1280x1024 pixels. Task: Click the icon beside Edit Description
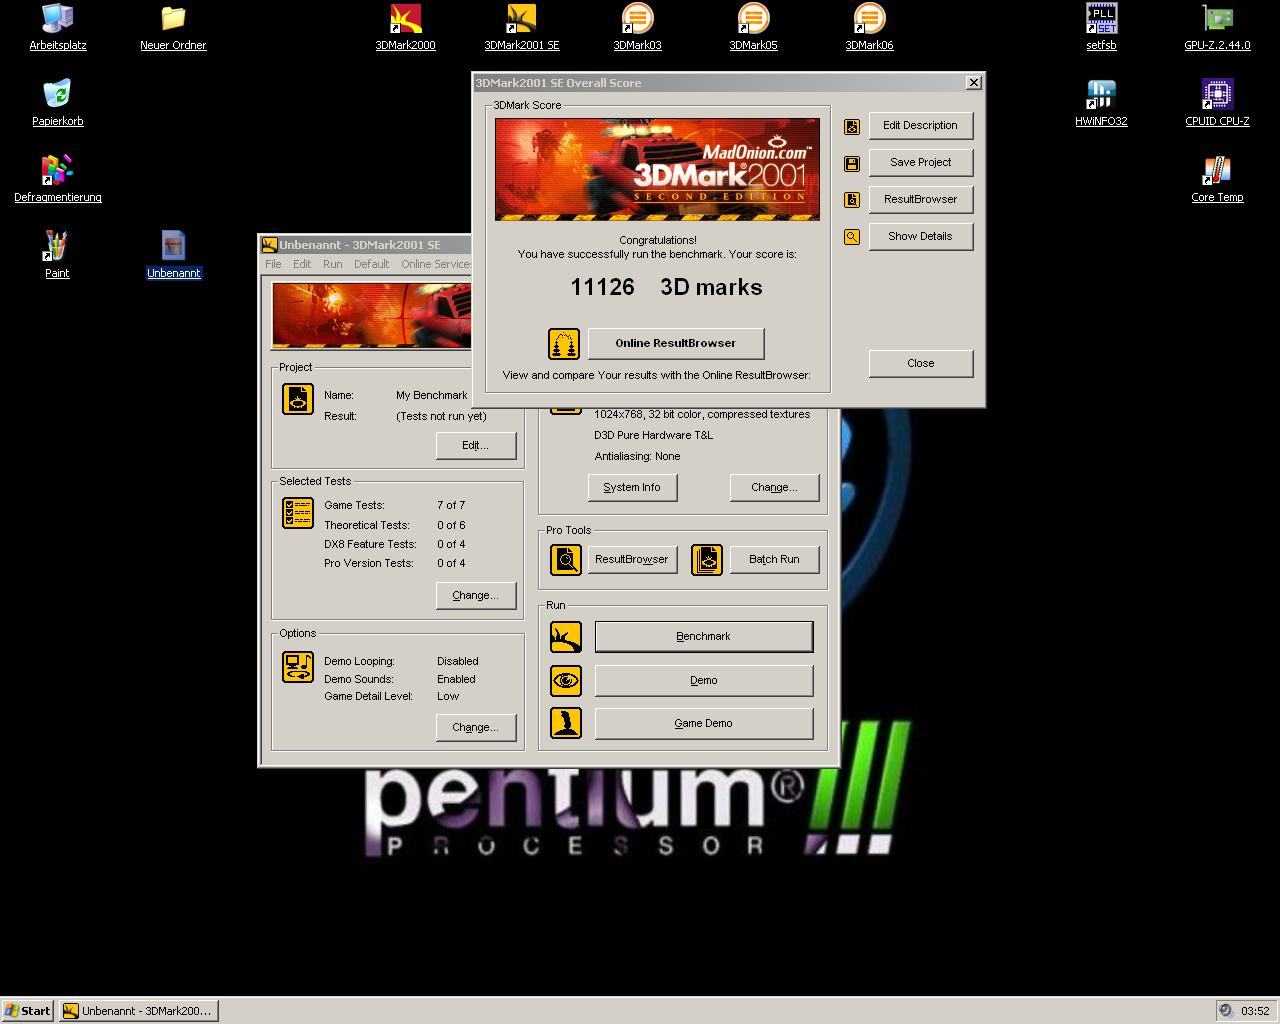point(852,126)
